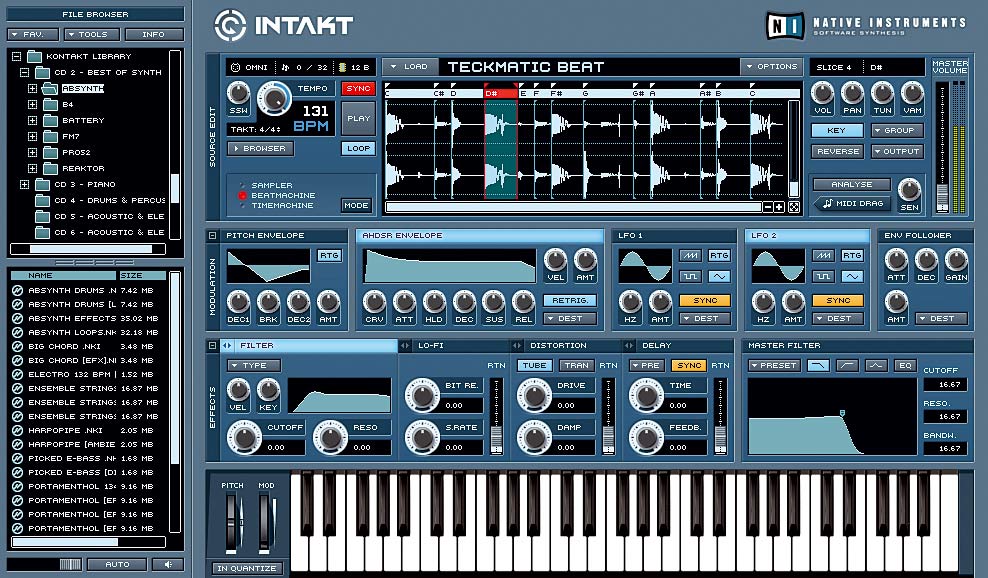Click the Absynth Drums first file icon

point(18,290)
